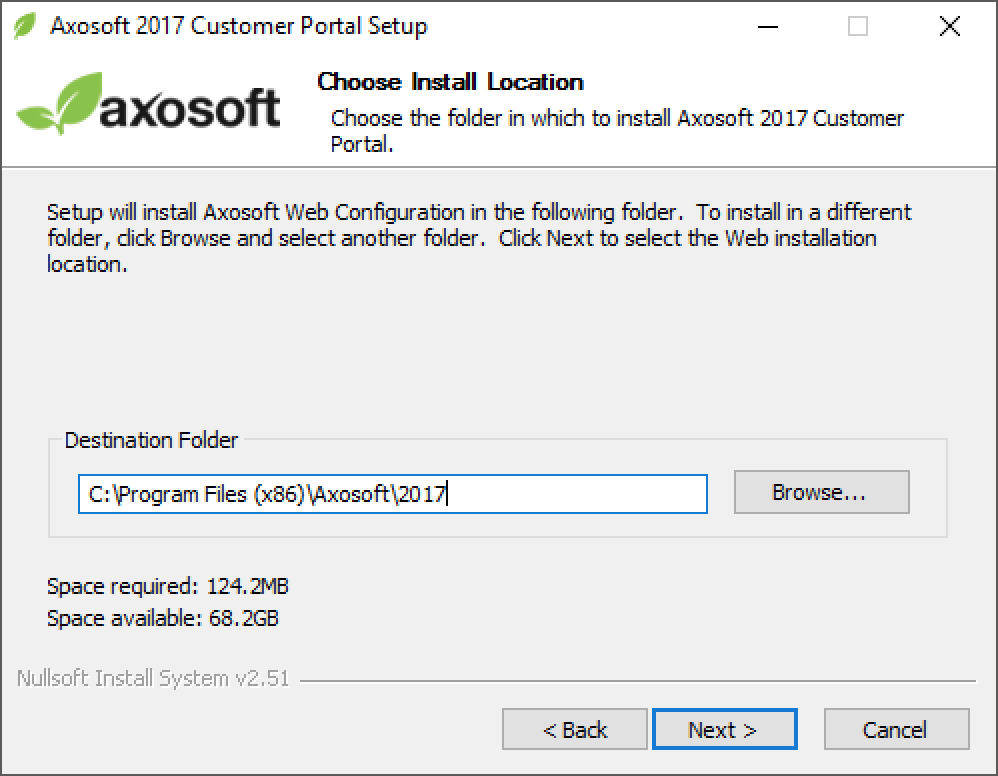The height and width of the screenshot is (776, 998).
Task: Open the Browse folder dialog
Action: tap(821, 492)
